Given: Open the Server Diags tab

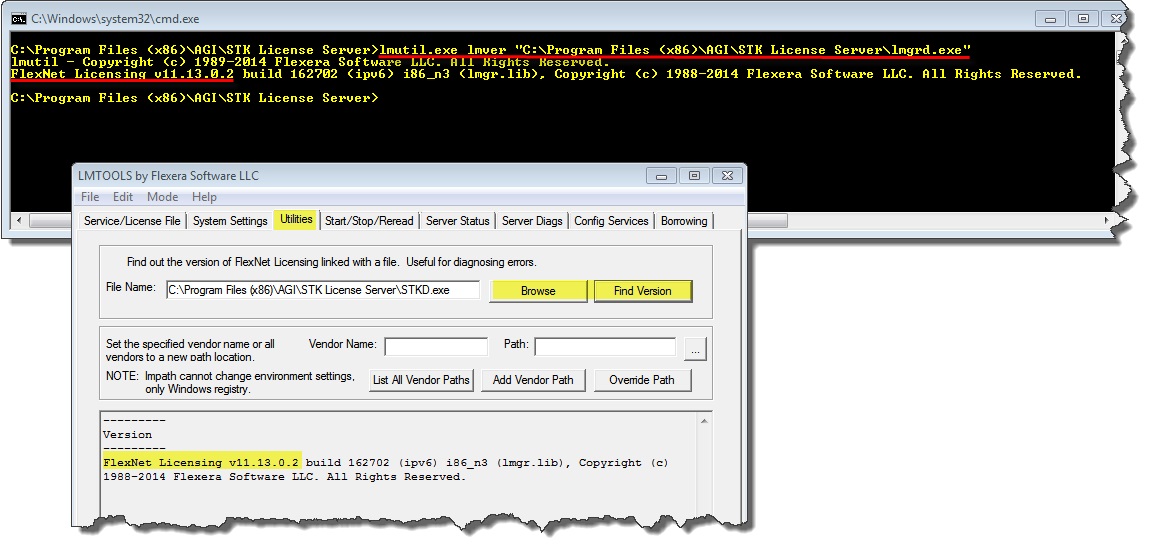Looking at the screenshot, I should [532, 221].
